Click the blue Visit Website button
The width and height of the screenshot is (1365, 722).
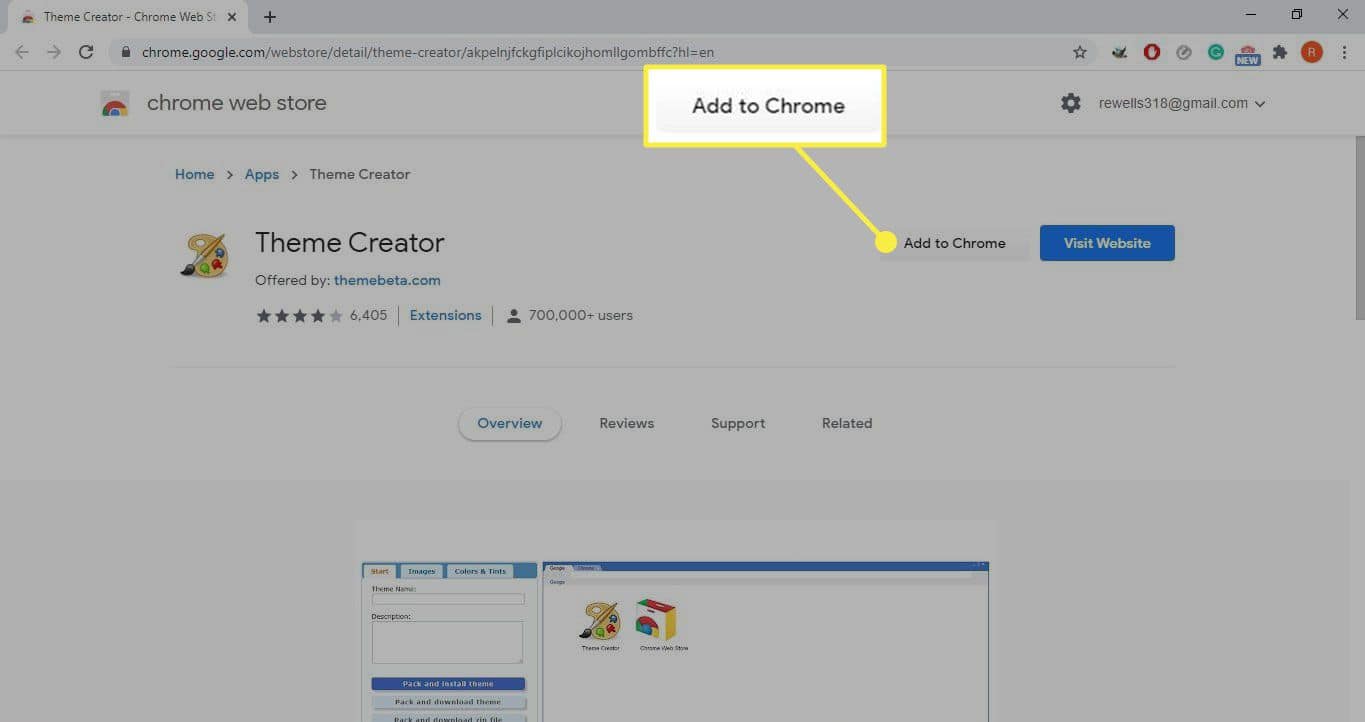pos(1107,243)
